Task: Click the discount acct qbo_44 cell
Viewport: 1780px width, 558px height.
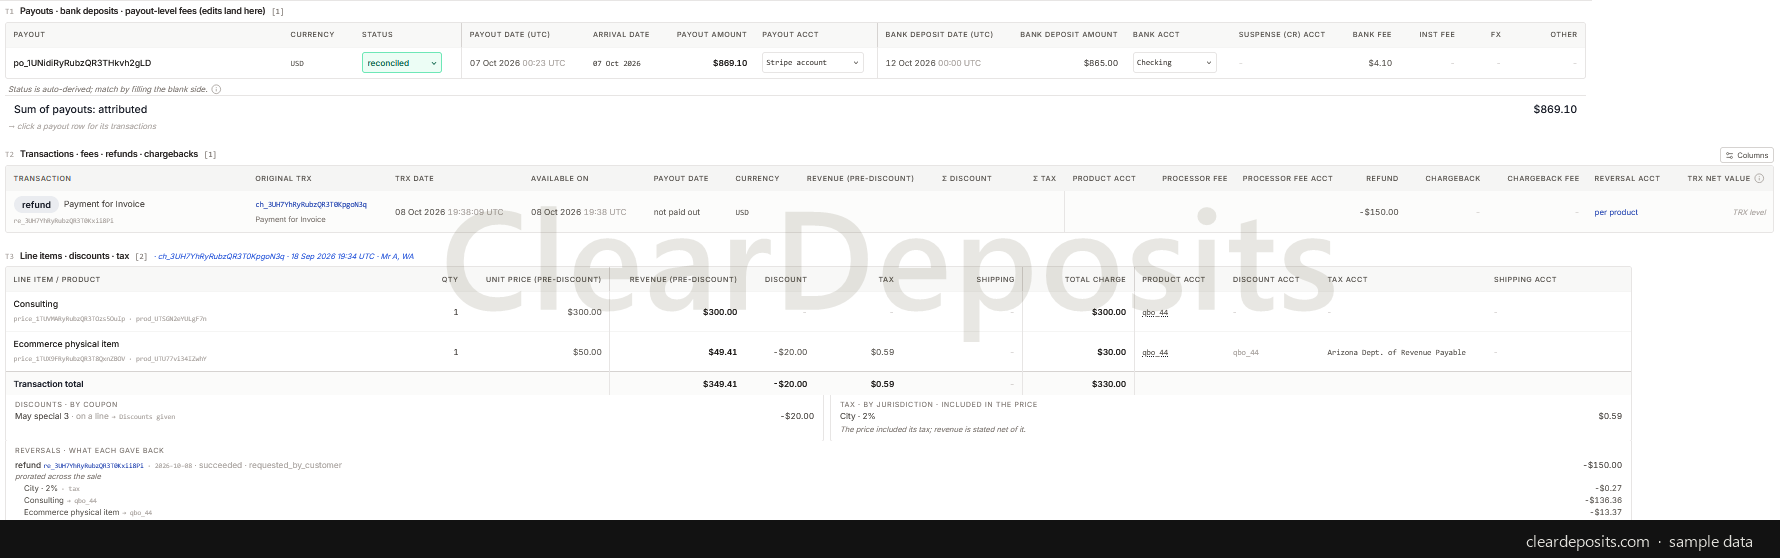Action: pyautogui.click(x=1246, y=352)
